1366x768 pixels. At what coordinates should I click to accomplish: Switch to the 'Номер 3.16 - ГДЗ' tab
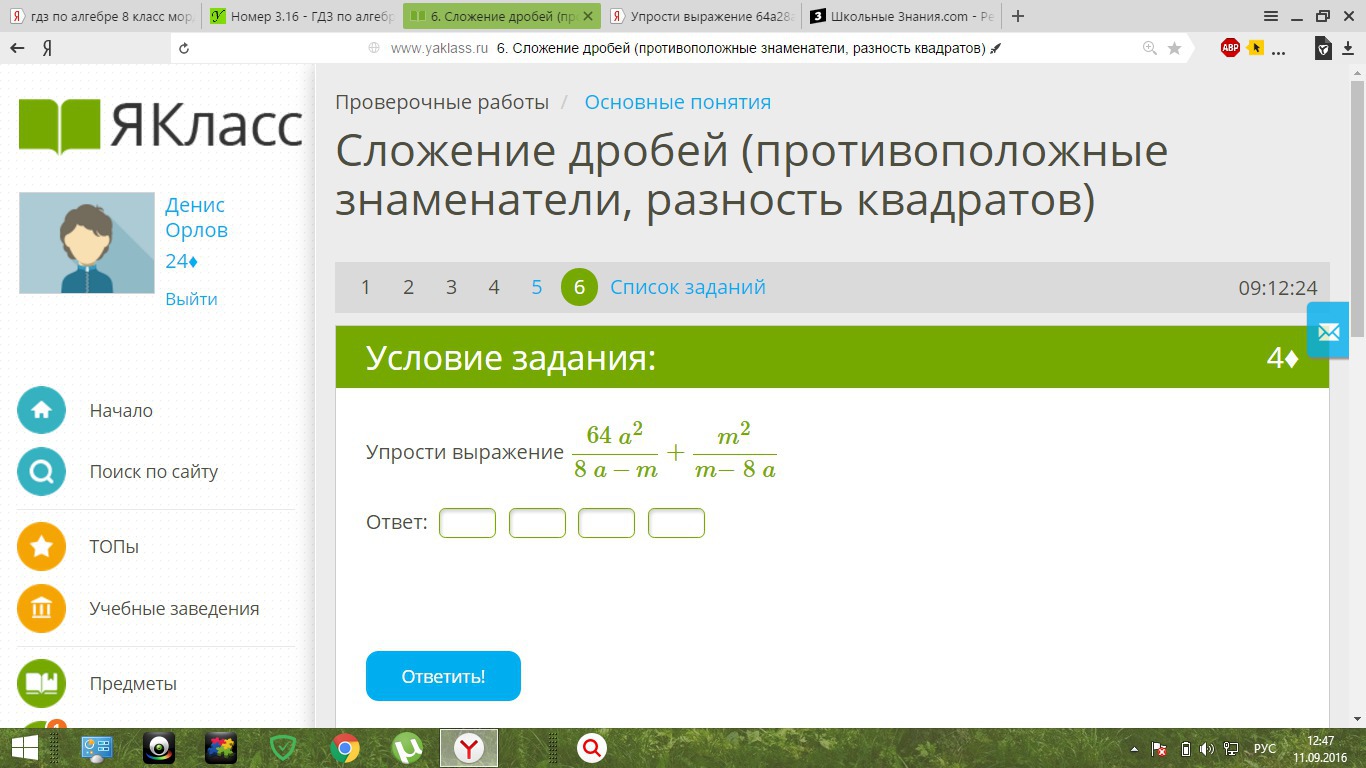tap(303, 16)
